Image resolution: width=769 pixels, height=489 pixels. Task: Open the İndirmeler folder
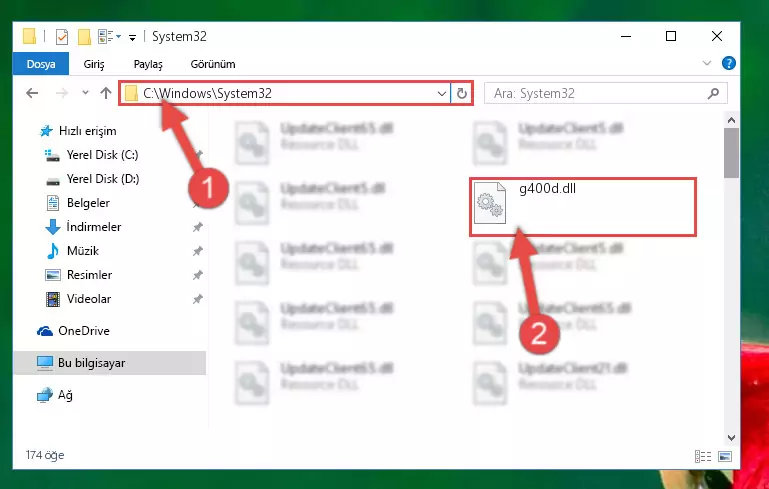(94, 227)
